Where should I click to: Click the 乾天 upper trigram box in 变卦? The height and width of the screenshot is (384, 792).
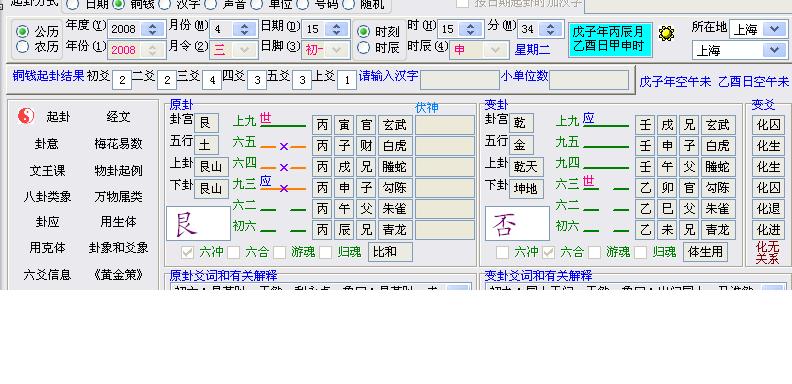coord(526,166)
